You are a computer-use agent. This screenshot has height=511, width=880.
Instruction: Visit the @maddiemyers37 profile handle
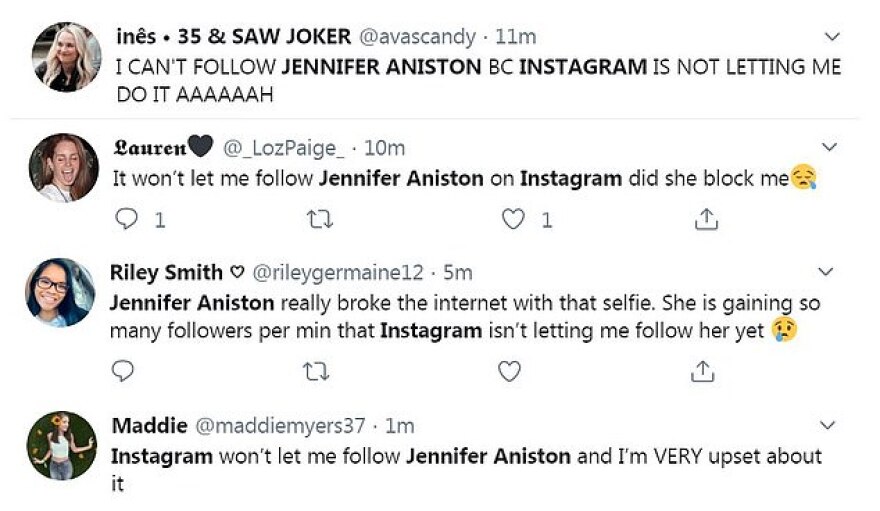(x=279, y=425)
